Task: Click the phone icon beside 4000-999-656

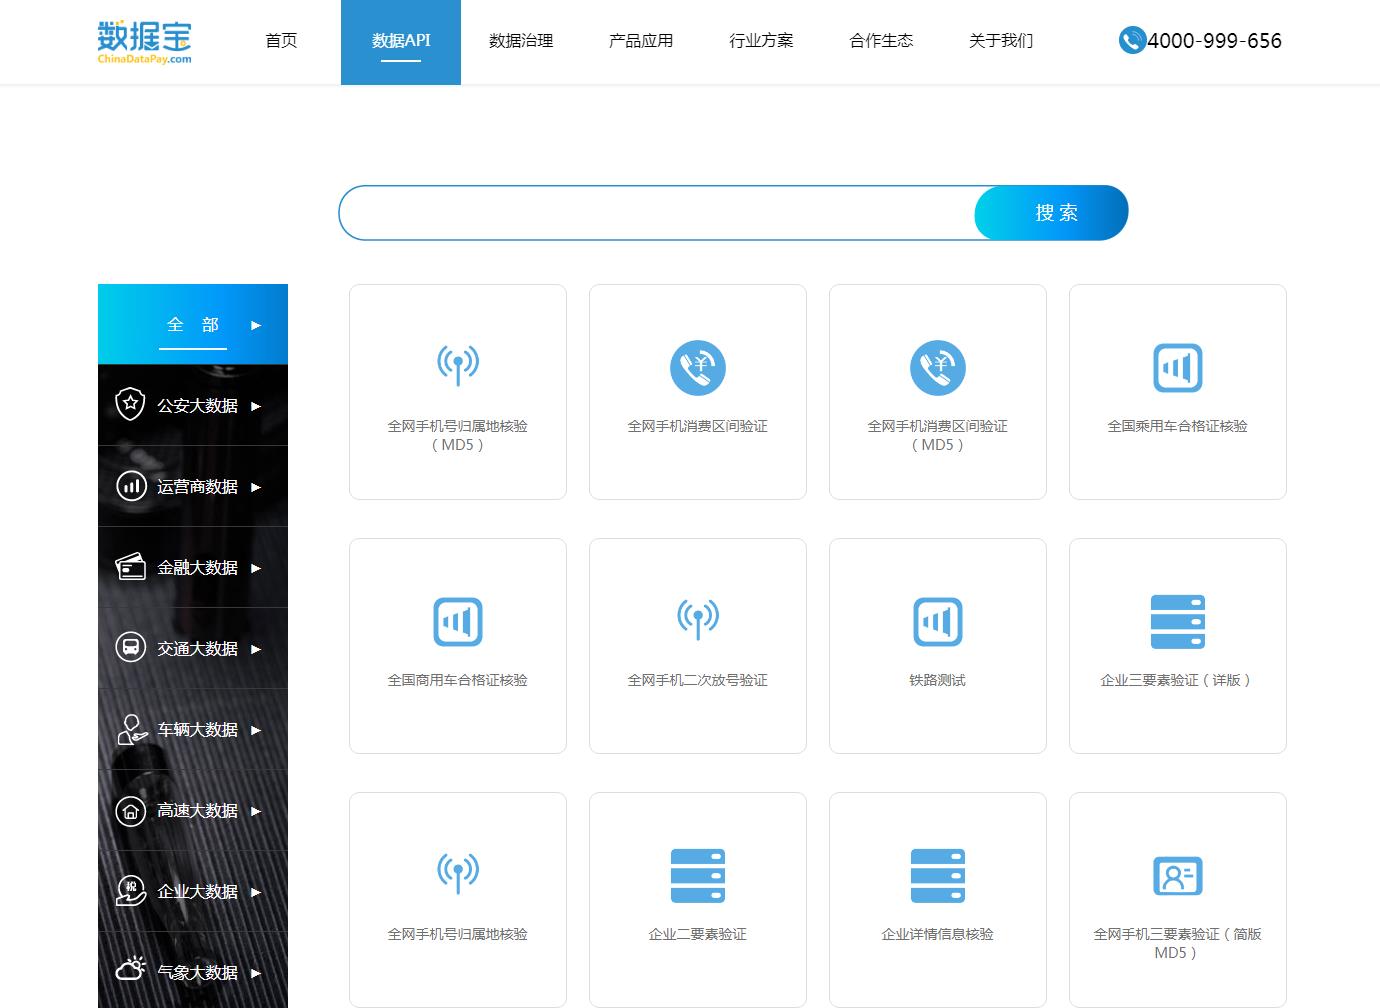Action: [1132, 40]
